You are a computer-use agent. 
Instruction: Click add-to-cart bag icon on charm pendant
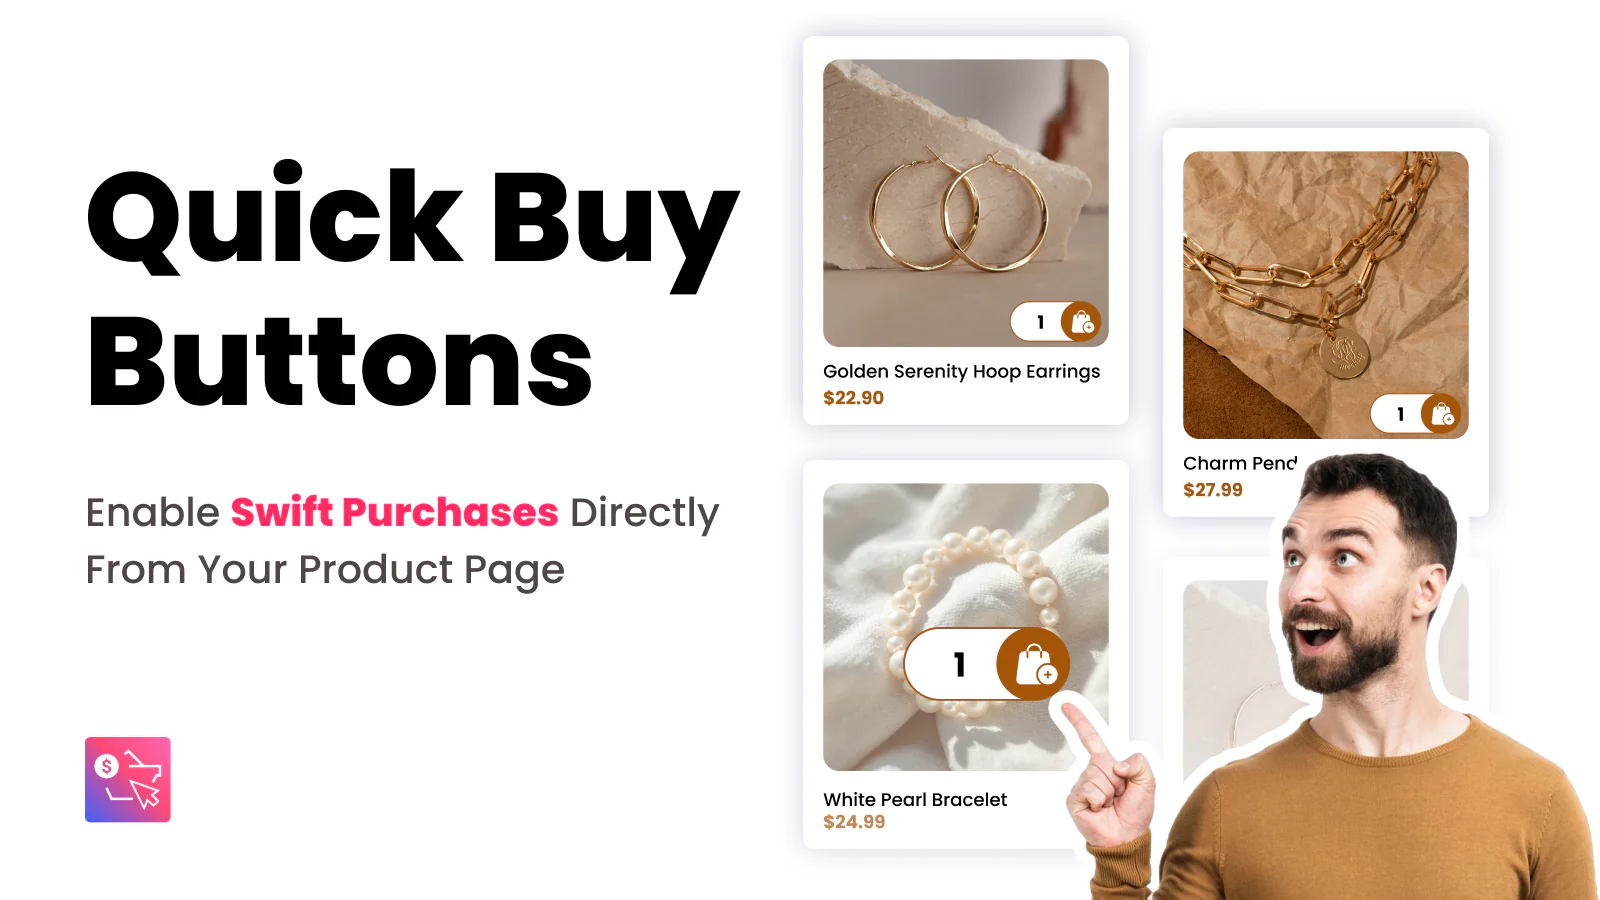(x=1441, y=414)
